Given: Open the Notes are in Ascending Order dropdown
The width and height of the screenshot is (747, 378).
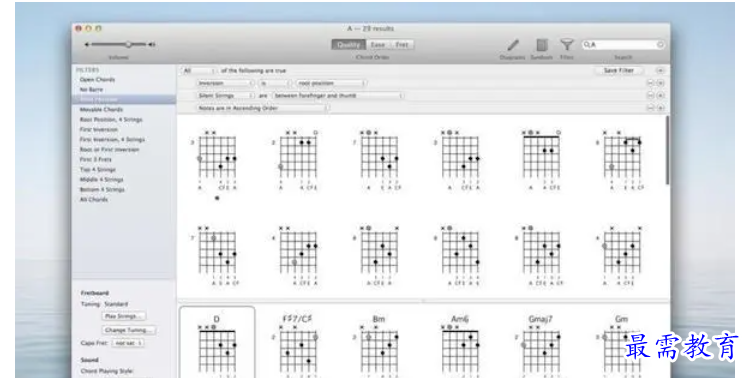Looking at the screenshot, I should click(x=263, y=108).
